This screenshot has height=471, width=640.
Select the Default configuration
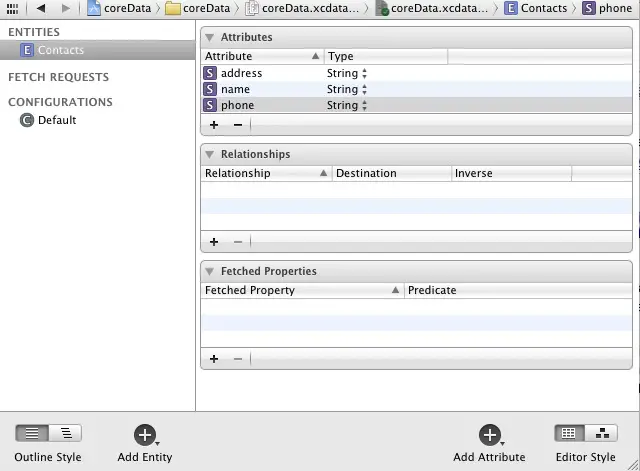(57, 120)
